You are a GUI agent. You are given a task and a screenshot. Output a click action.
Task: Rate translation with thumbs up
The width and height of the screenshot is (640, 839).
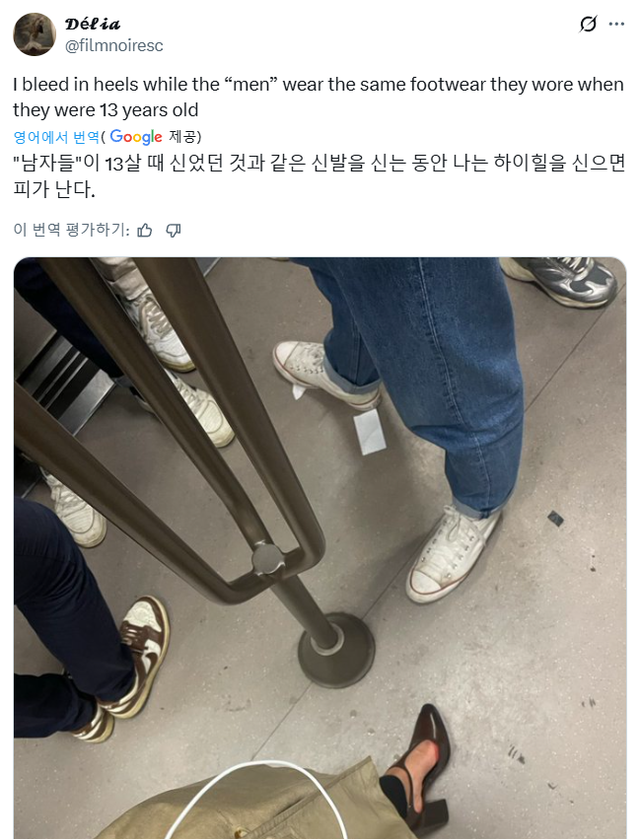click(144, 230)
